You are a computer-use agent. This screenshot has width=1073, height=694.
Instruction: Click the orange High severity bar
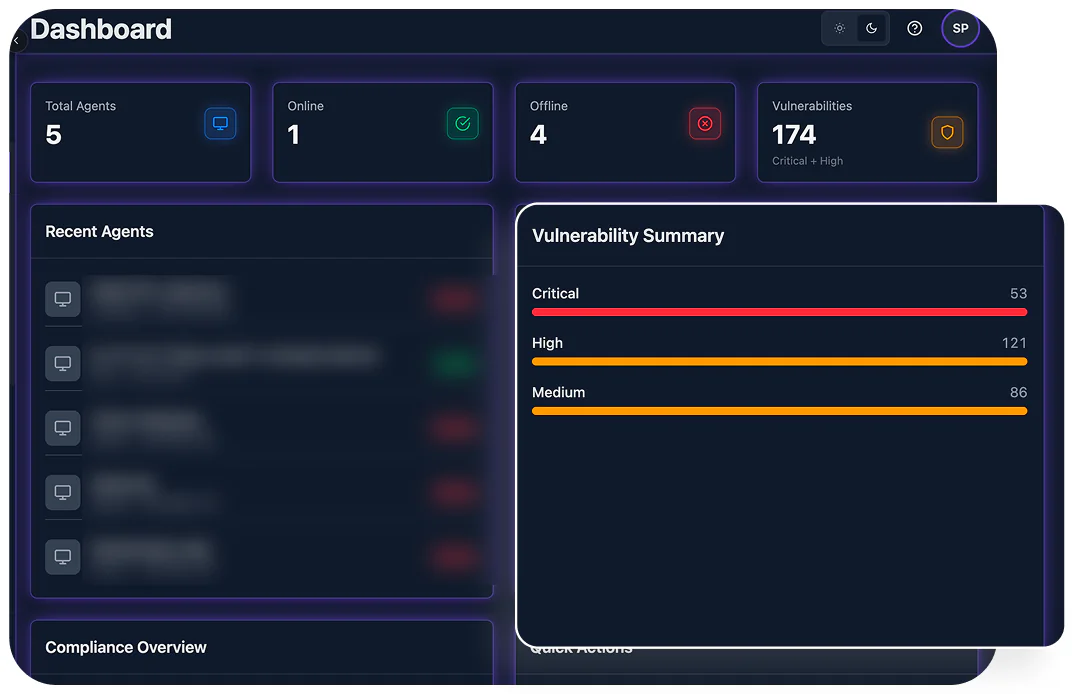tap(779, 361)
